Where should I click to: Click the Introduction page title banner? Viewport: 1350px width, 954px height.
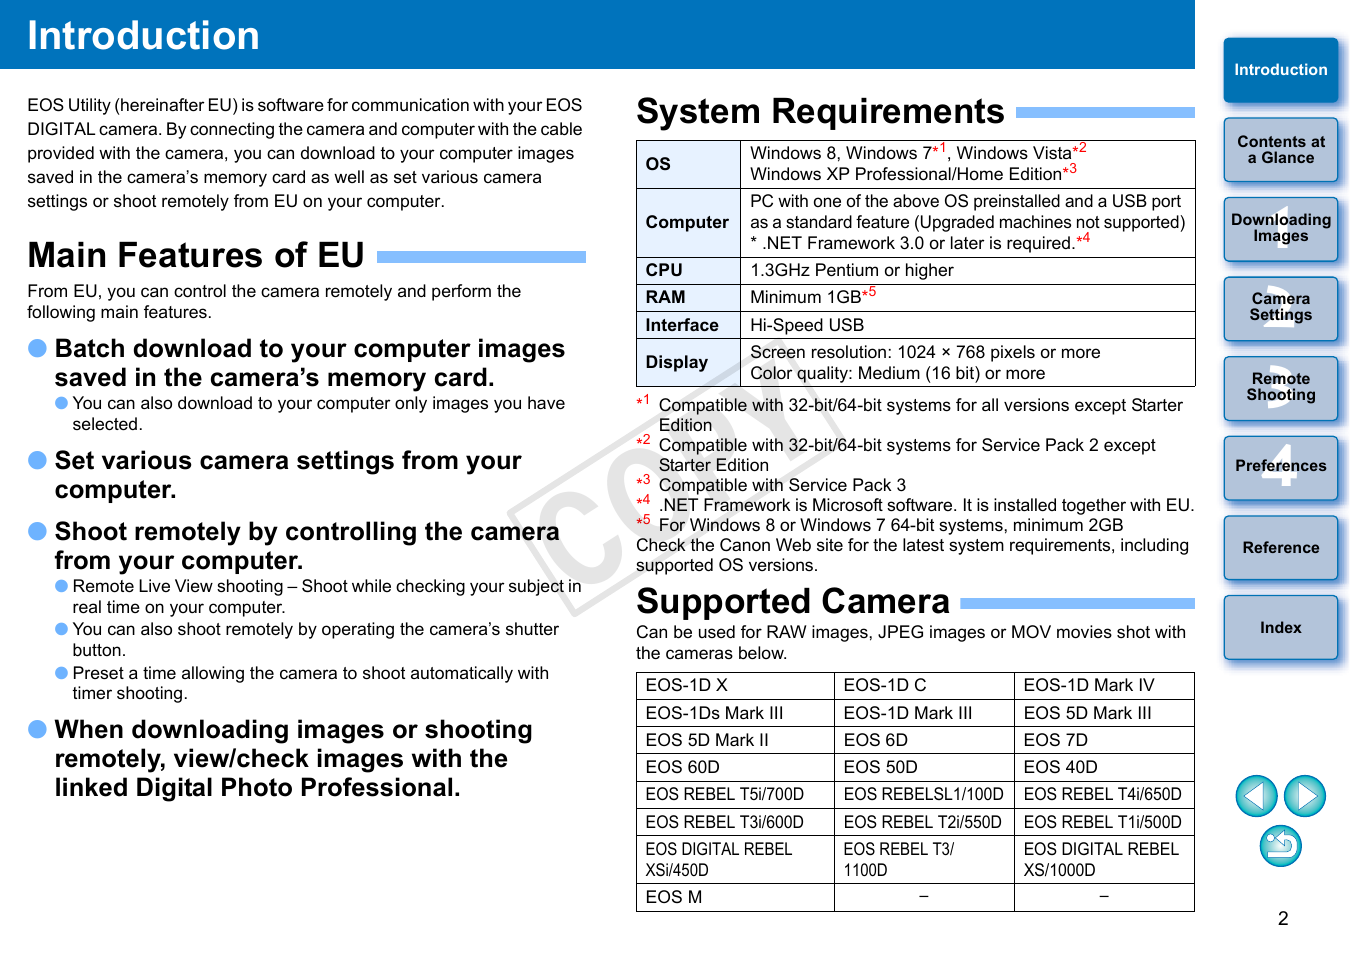click(x=597, y=34)
